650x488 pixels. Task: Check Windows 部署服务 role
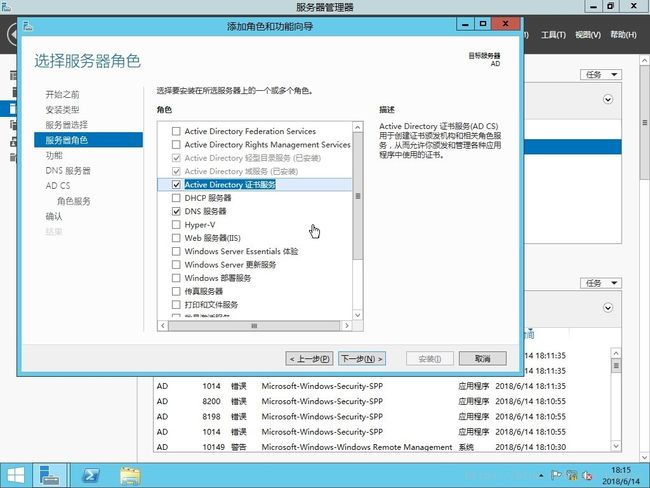[x=176, y=278]
